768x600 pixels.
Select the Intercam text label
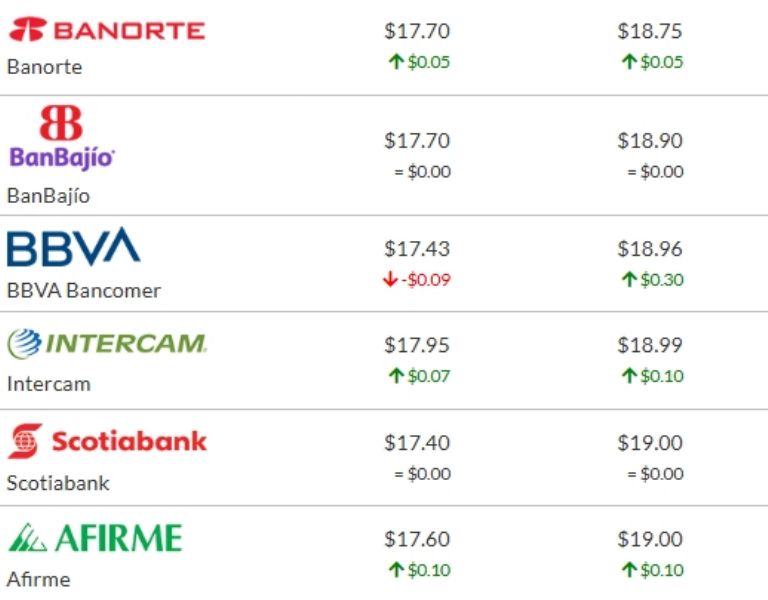pos(48,383)
